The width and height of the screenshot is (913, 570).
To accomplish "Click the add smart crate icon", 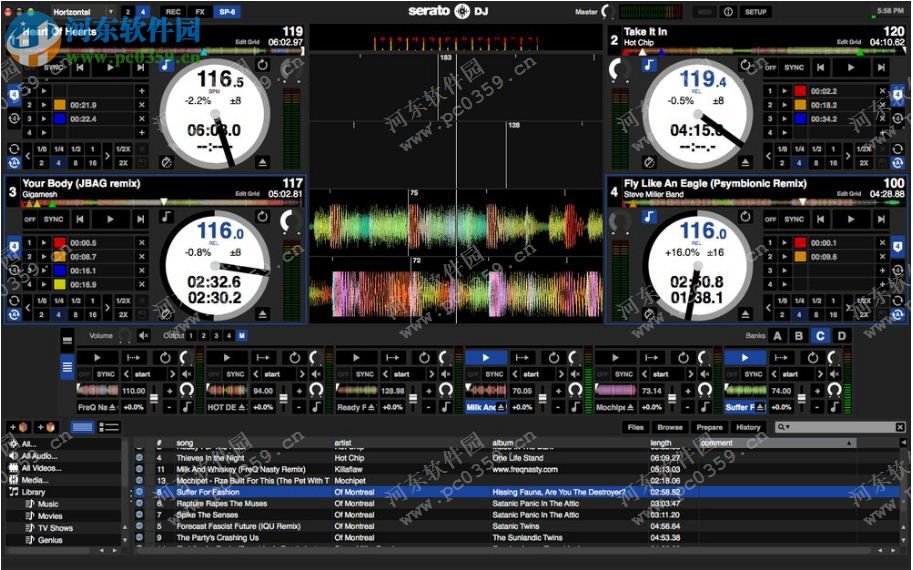I will 45,427.
